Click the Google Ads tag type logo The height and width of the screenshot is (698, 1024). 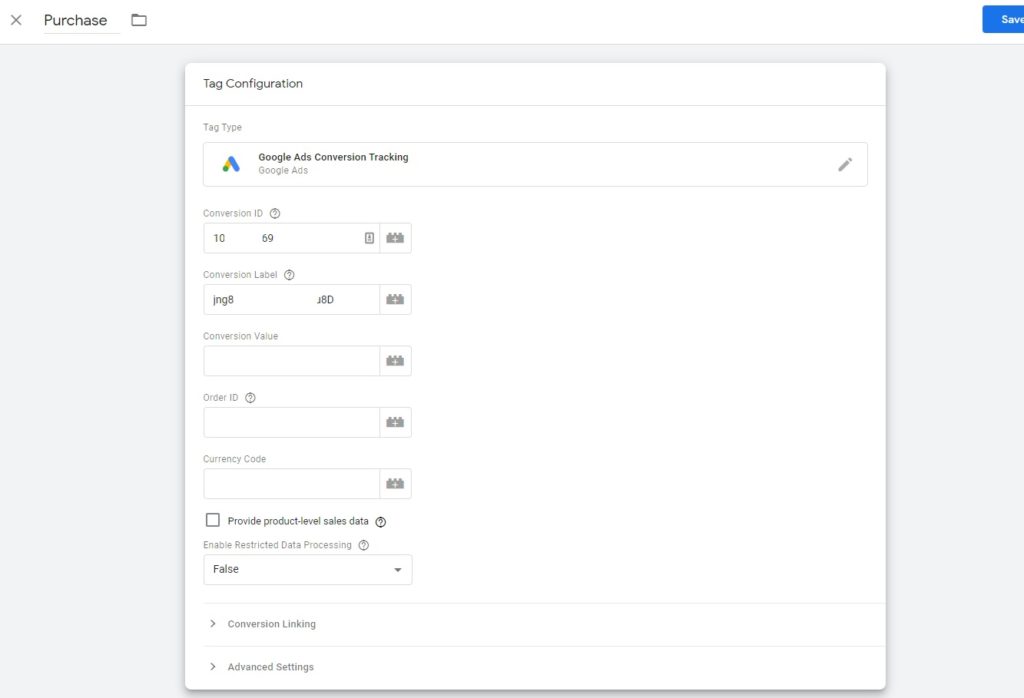(x=231, y=162)
